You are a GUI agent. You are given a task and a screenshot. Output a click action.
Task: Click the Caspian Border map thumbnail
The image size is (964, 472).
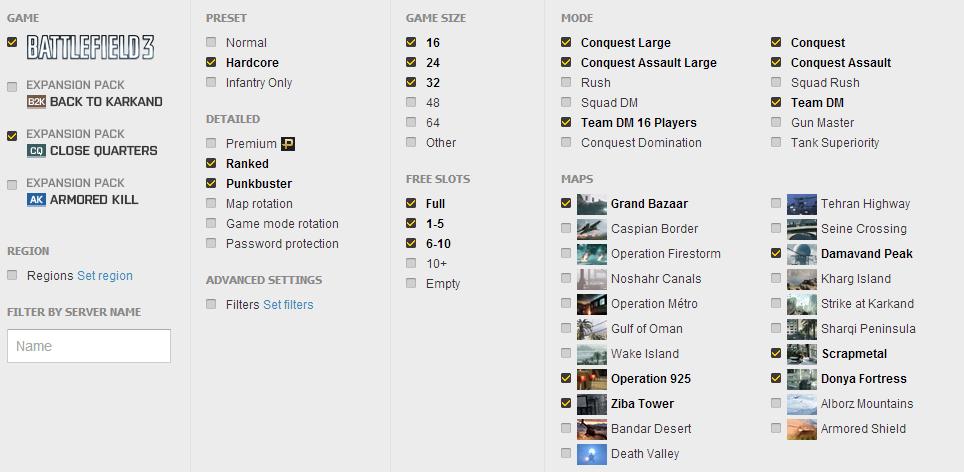592,229
